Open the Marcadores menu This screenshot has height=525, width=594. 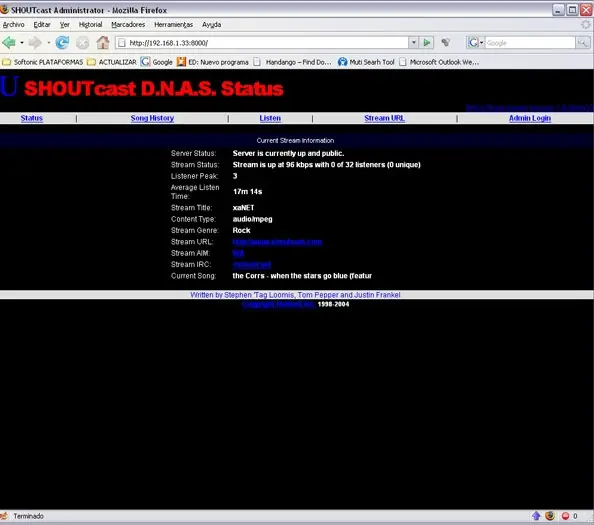pos(128,25)
